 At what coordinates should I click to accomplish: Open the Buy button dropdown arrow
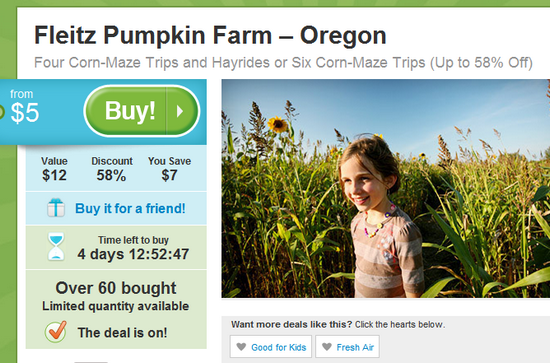point(182,111)
